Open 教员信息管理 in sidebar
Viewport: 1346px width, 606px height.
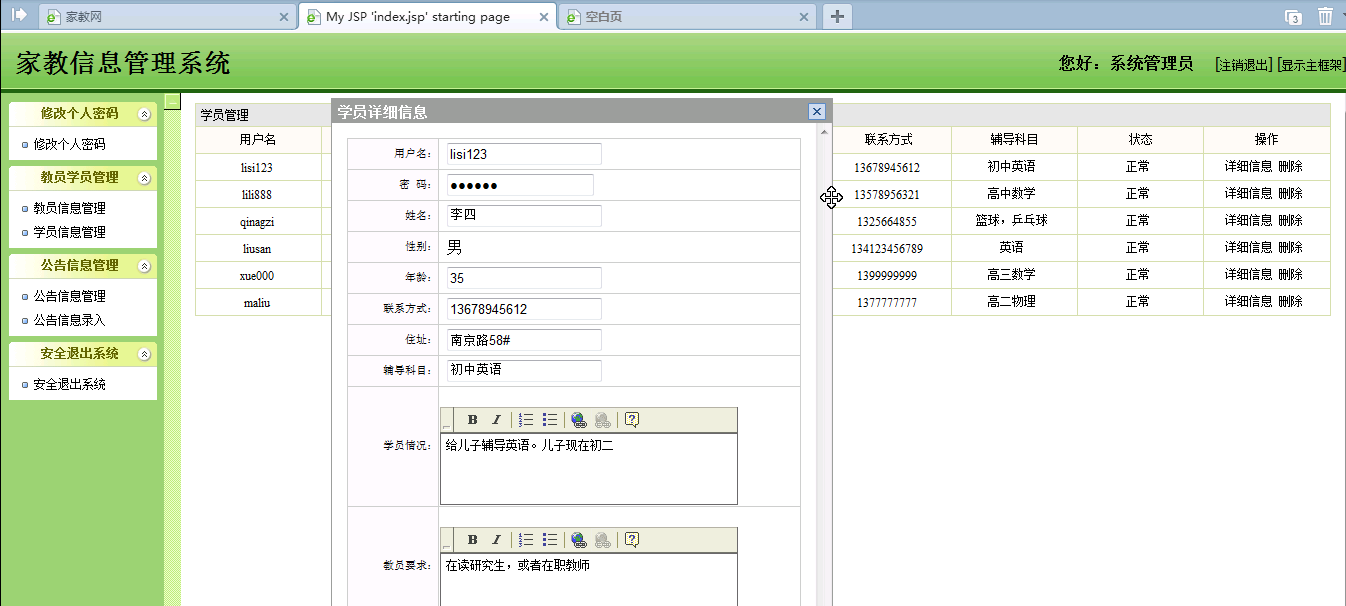click(69, 208)
